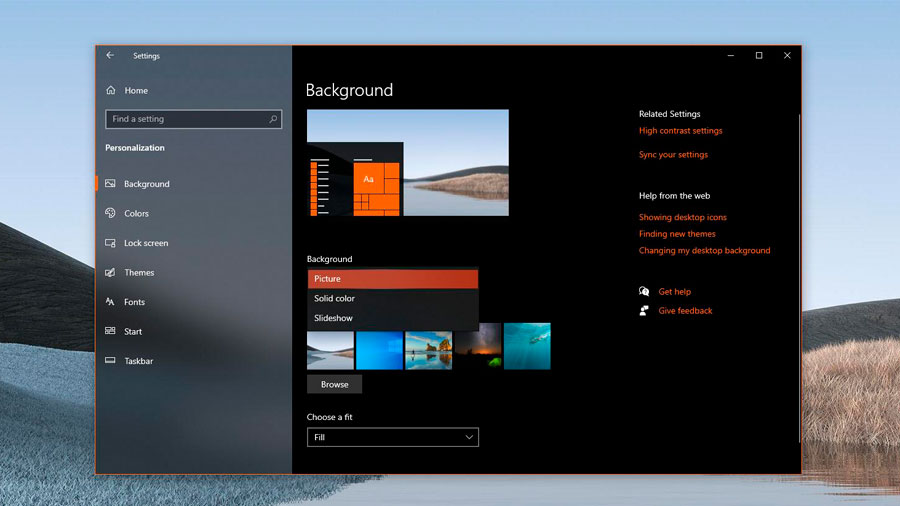
Task: Click the Get help chat icon
Action: [x=644, y=291]
